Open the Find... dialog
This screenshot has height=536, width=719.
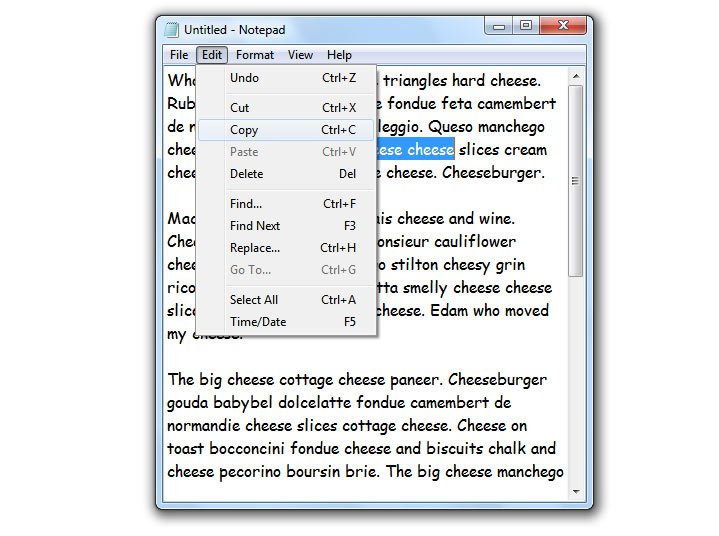click(x=245, y=204)
